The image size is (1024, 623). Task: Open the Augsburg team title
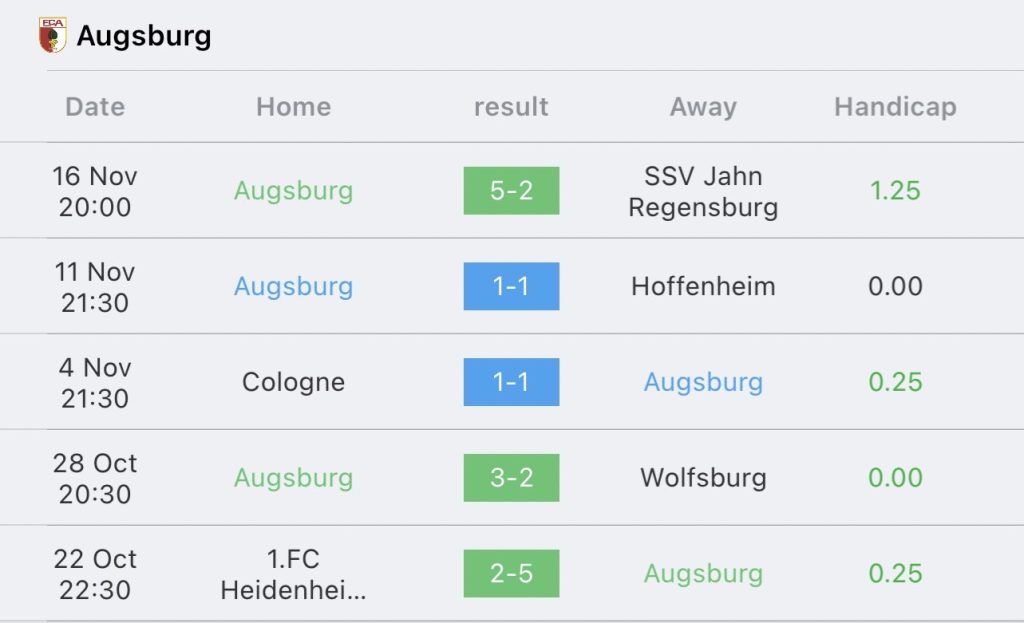point(144,35)
